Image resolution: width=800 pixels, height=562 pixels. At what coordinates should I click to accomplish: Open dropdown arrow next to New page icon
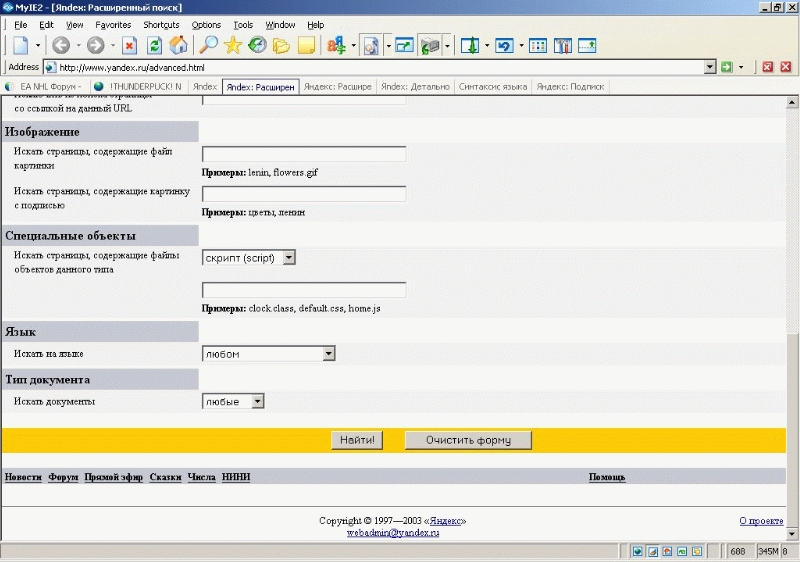[38, 45]
